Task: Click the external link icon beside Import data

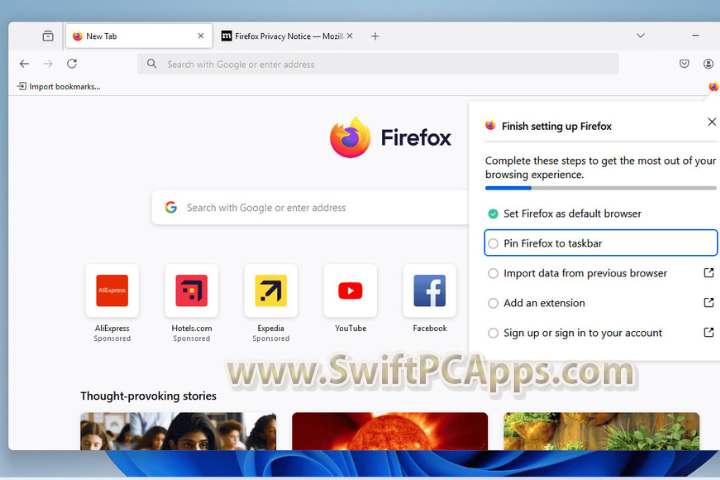Action: click(x=709, y=273)
